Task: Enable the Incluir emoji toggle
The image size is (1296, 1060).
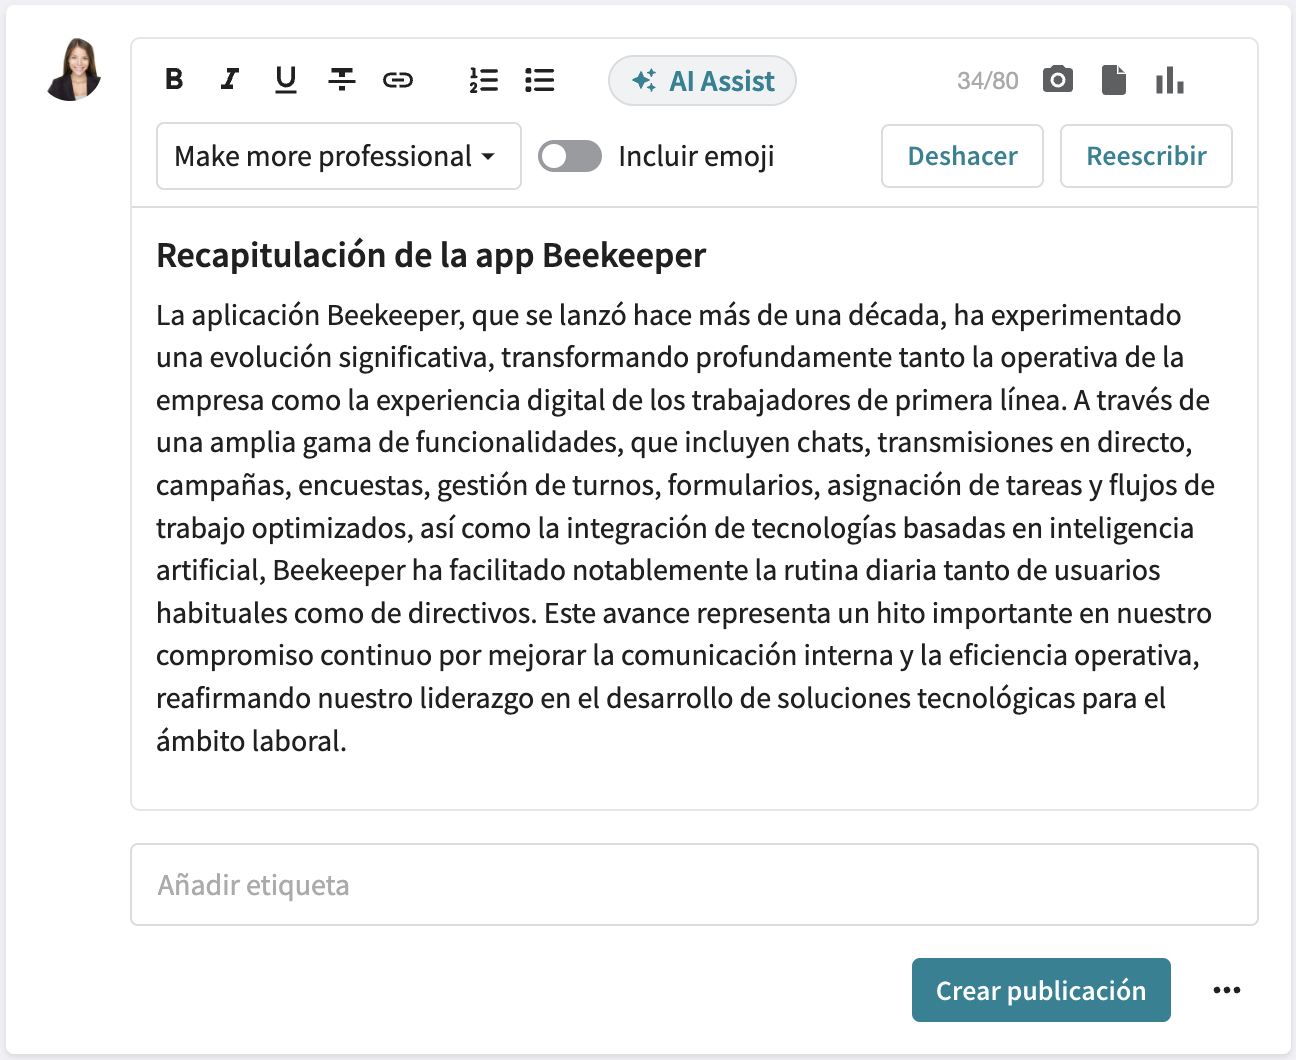Action: point(570,156)
